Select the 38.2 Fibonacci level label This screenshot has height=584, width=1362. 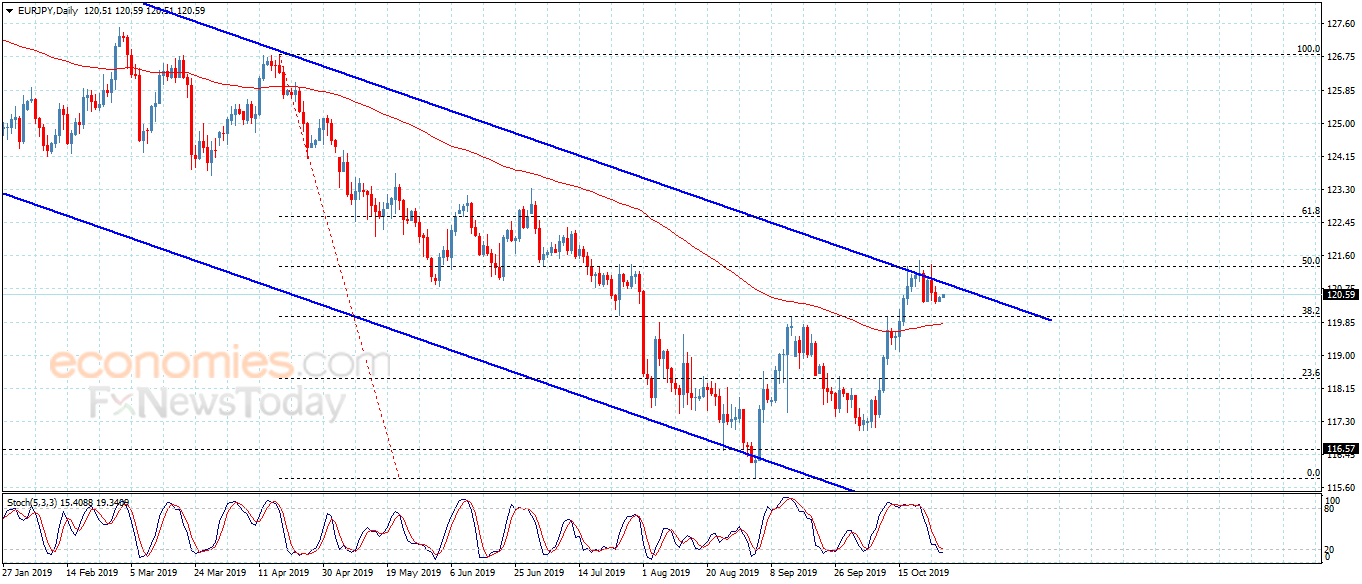pos(1311,311)
